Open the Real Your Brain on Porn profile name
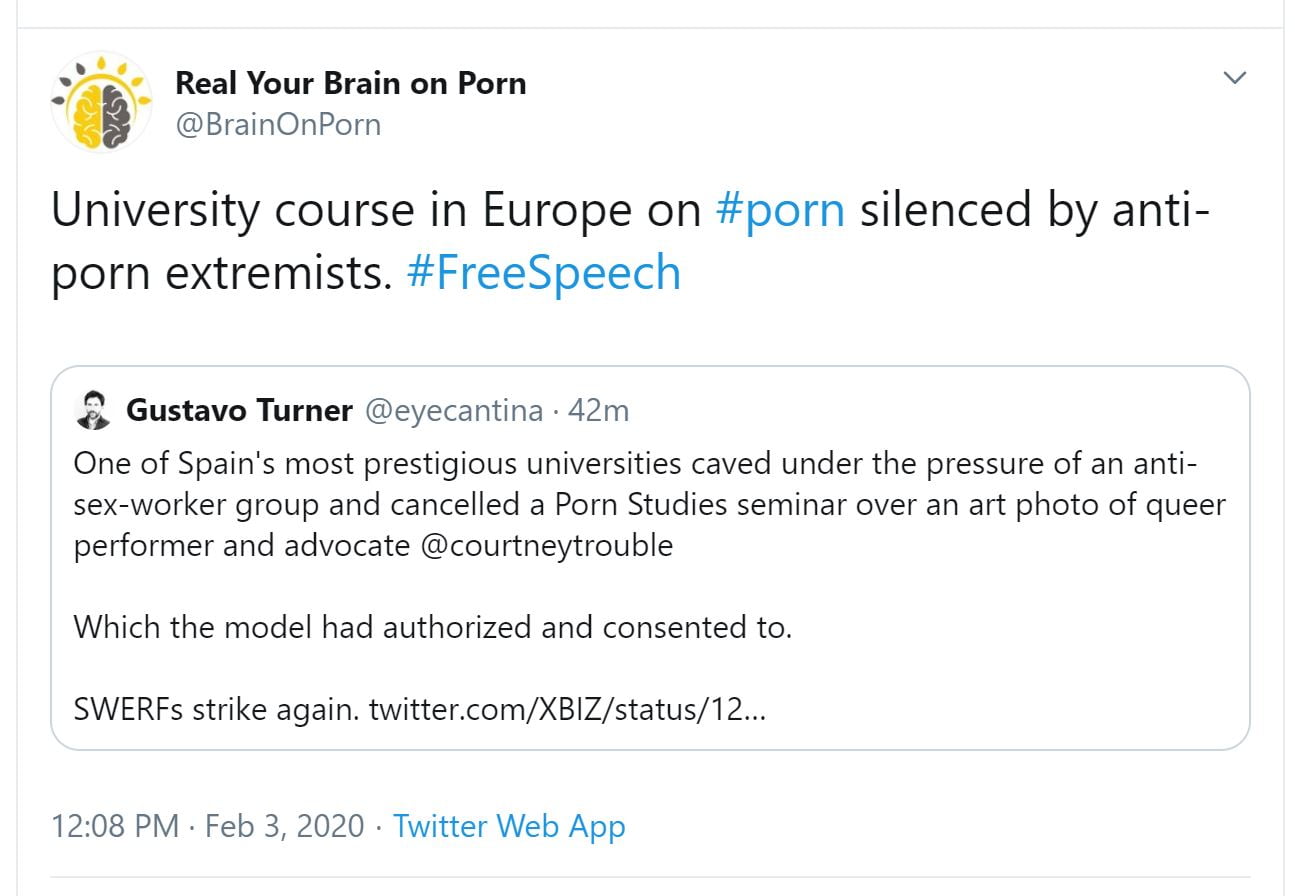 350,83
